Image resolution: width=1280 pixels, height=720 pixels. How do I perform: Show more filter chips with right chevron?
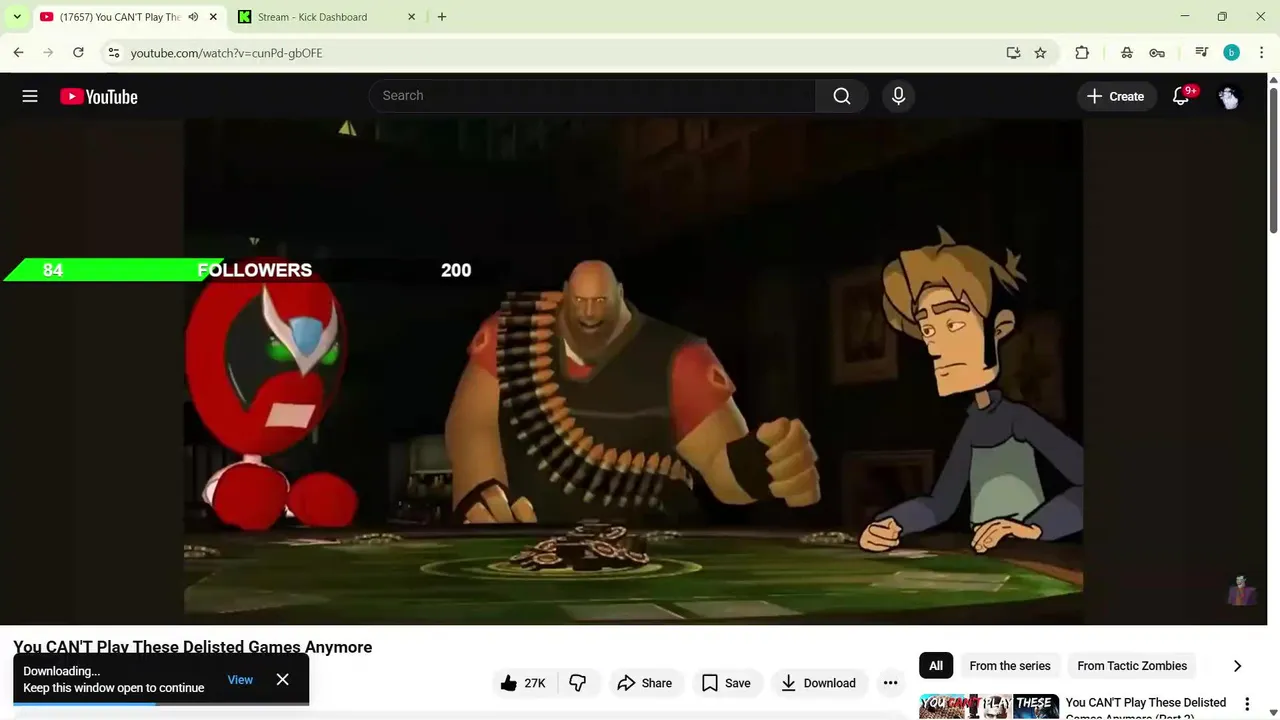[x=1237, y=666]
